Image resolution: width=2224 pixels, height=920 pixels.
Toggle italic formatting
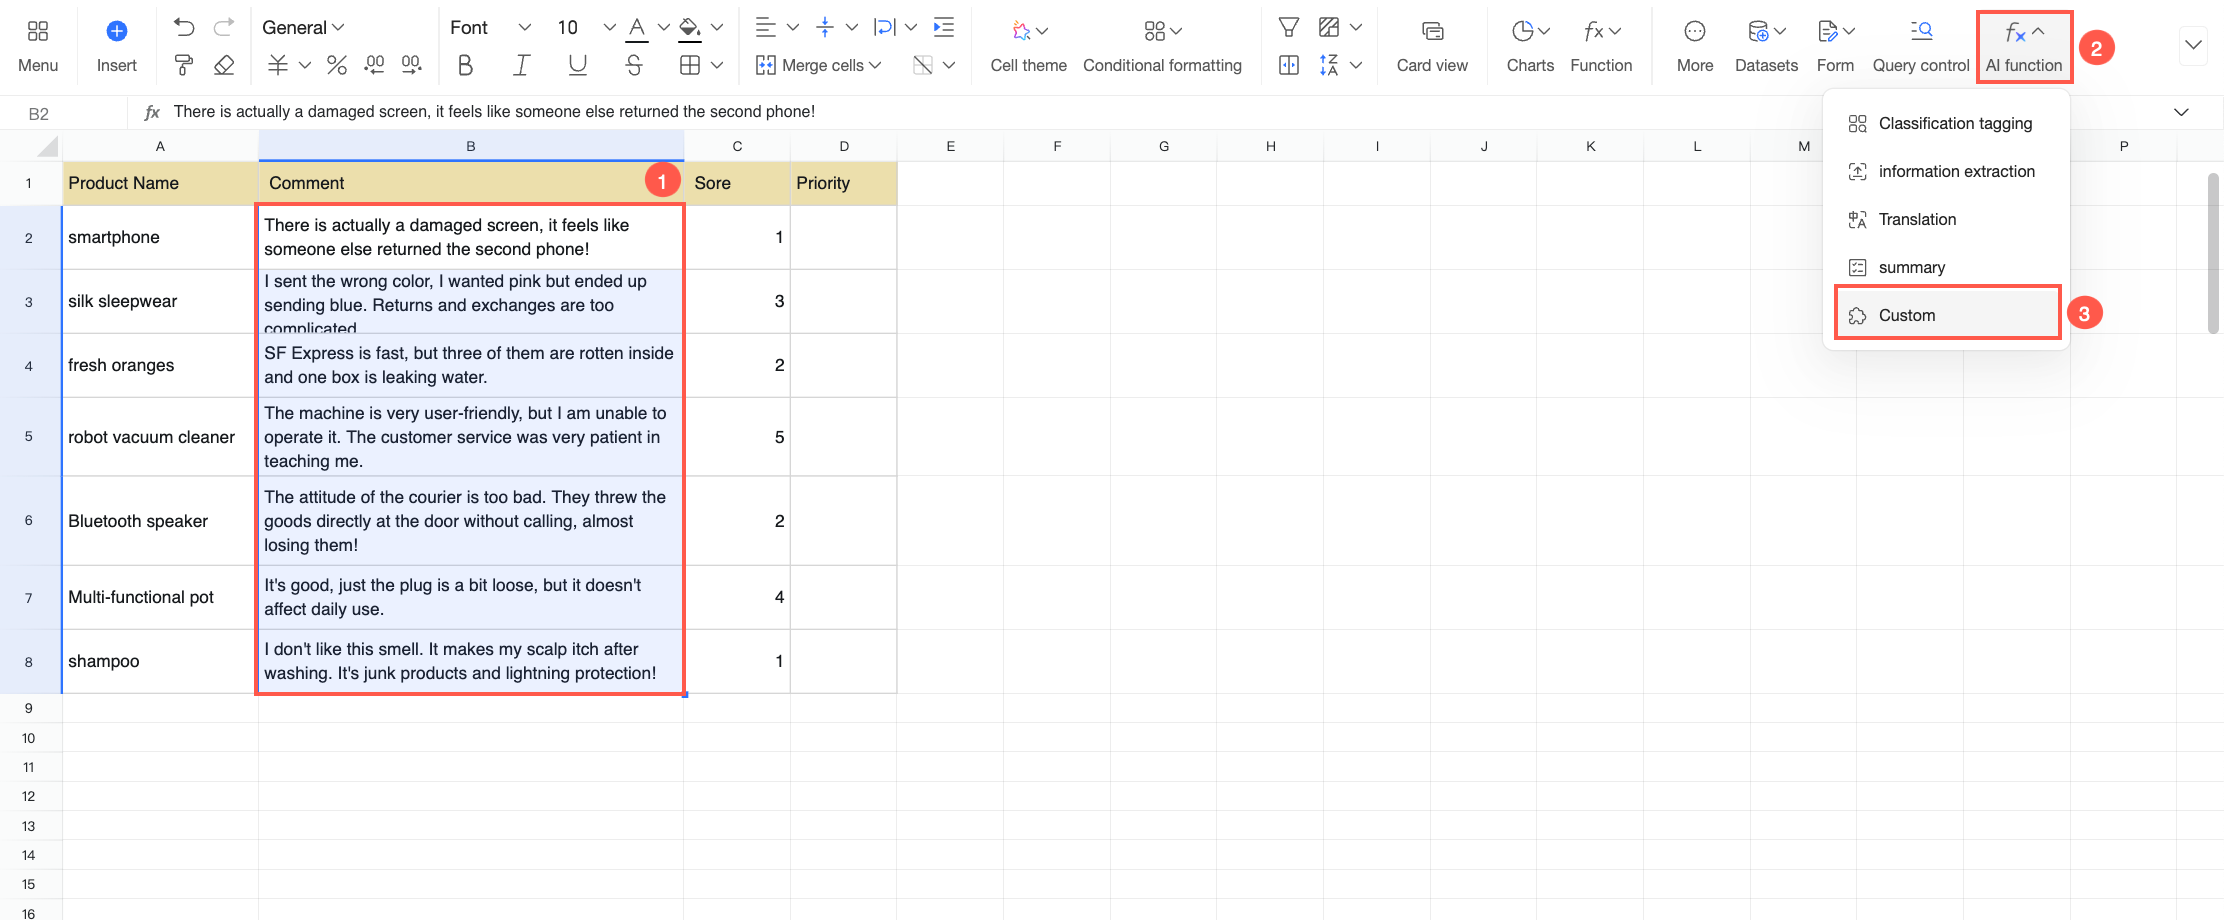pos(521,65)
